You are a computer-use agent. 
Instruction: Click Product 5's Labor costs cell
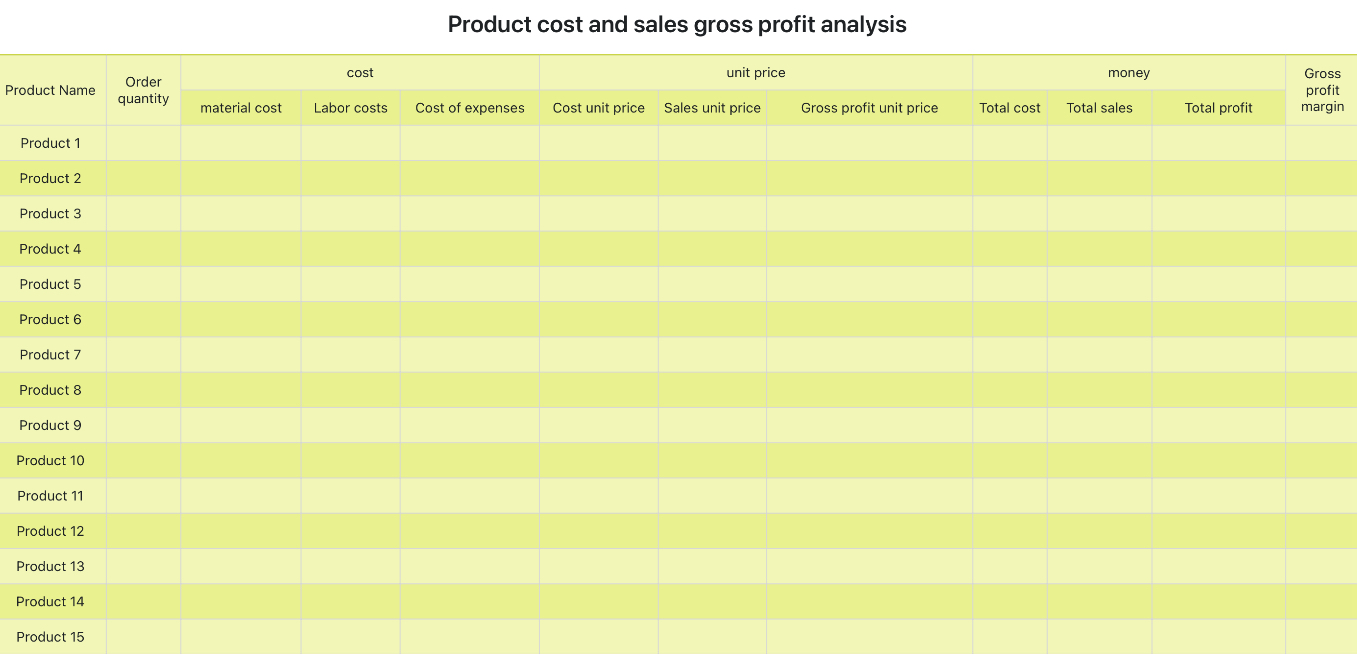click(350, 284)
